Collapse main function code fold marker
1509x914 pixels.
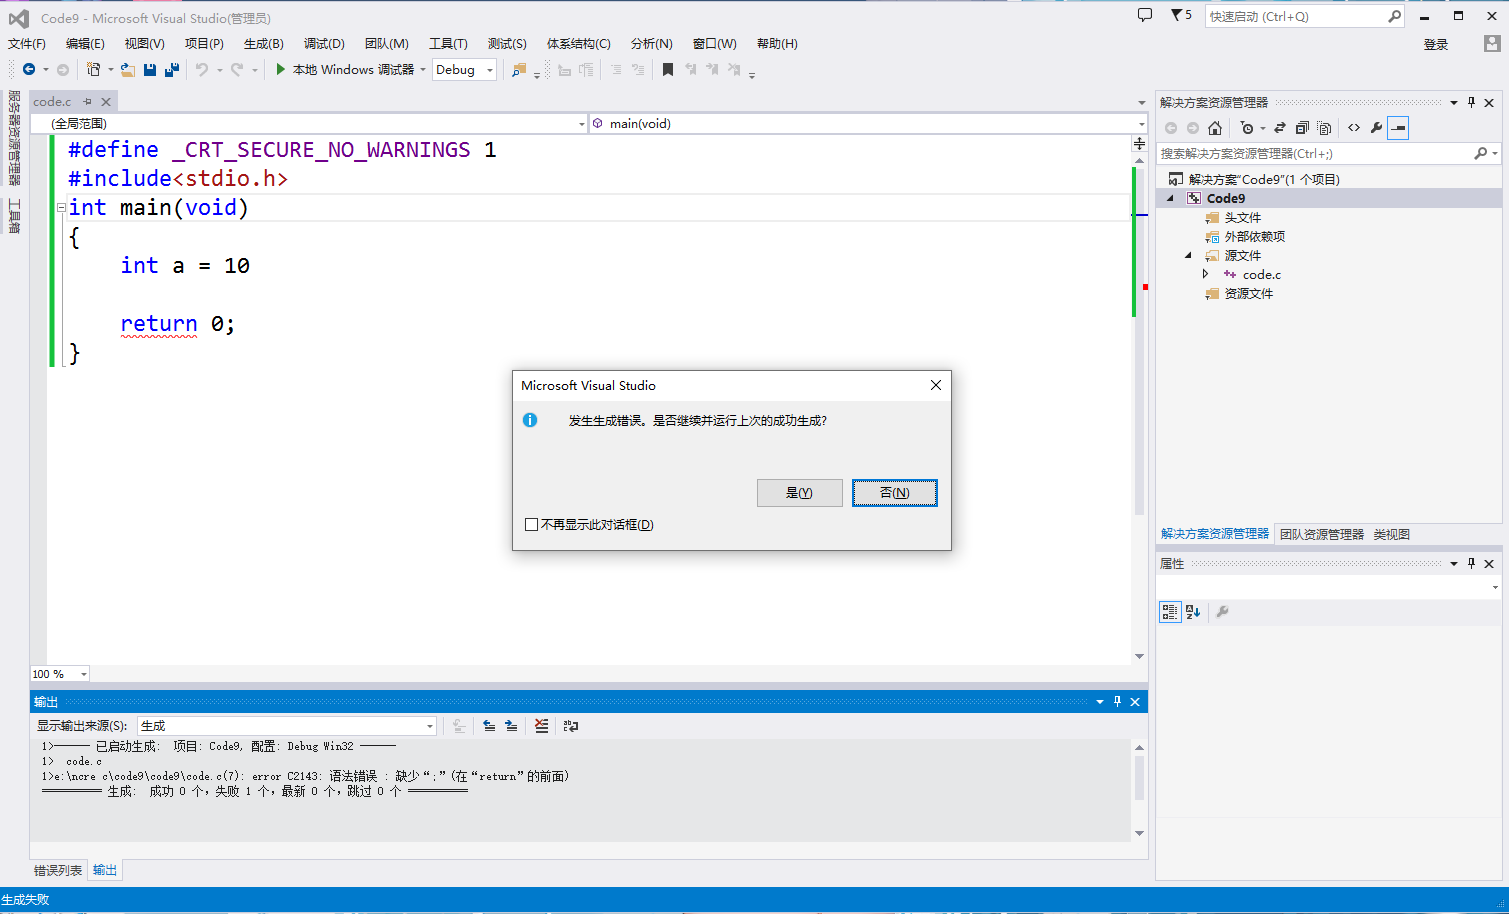(61, 208)
